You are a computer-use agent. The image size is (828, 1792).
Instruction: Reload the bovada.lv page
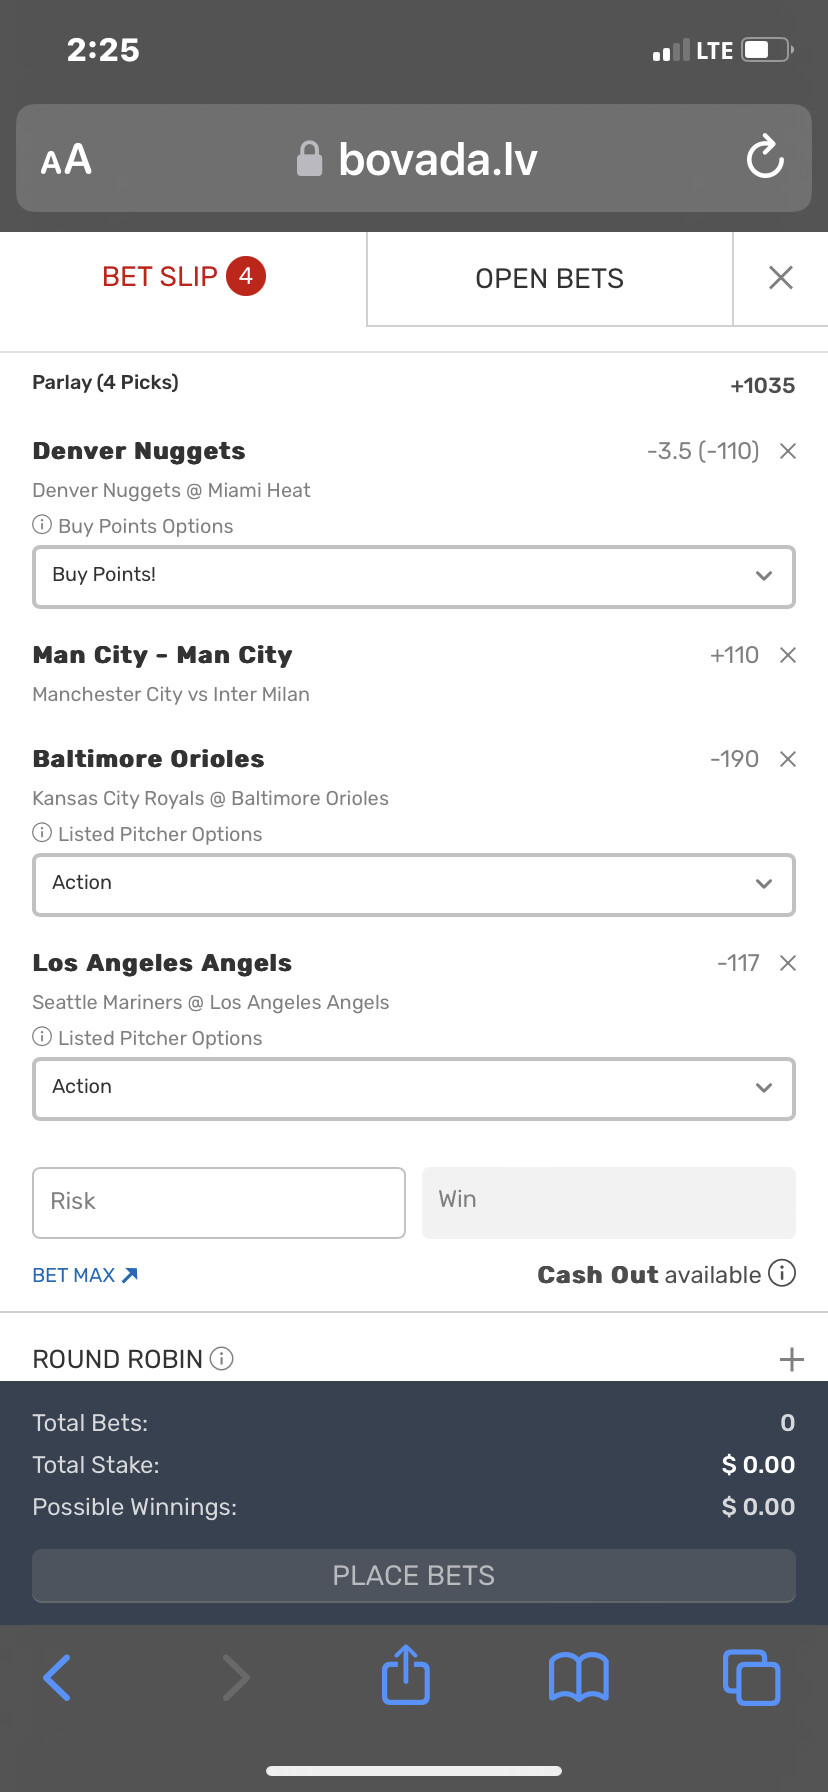coord(765,158)
